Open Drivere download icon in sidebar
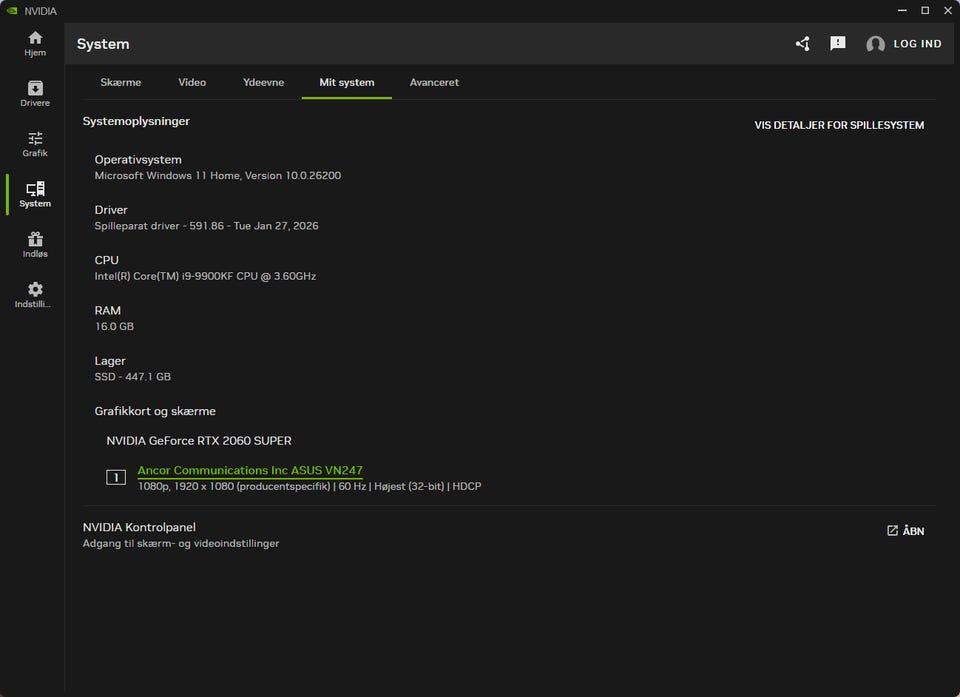This screenshot has width=960, height=697. 35,88
